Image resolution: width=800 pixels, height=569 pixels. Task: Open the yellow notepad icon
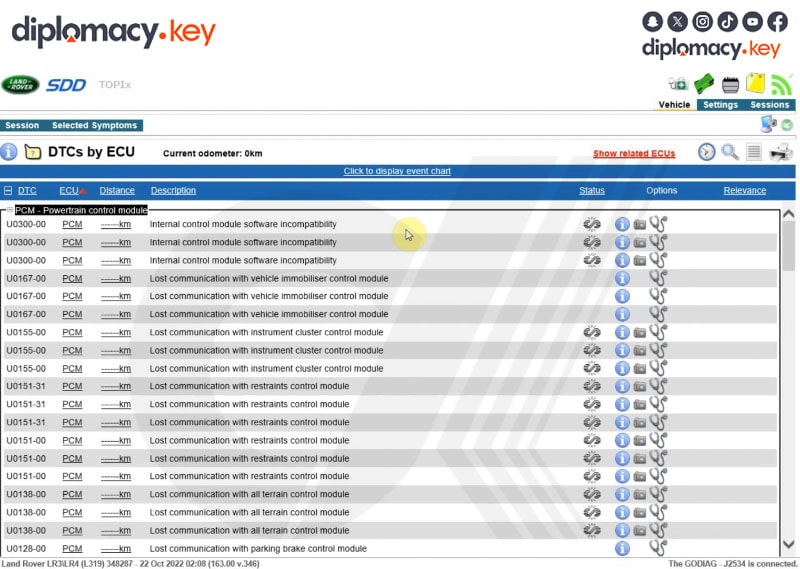click(756, 84)
